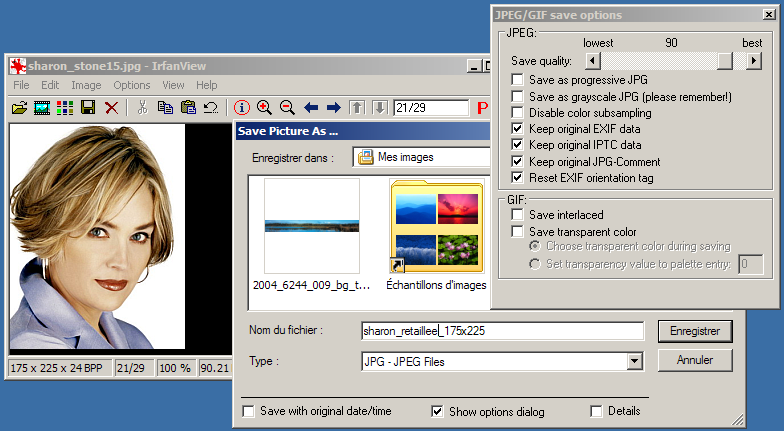Open the Help menu
The width and height of the screenshot is (784, 431).
pos(206,85)
